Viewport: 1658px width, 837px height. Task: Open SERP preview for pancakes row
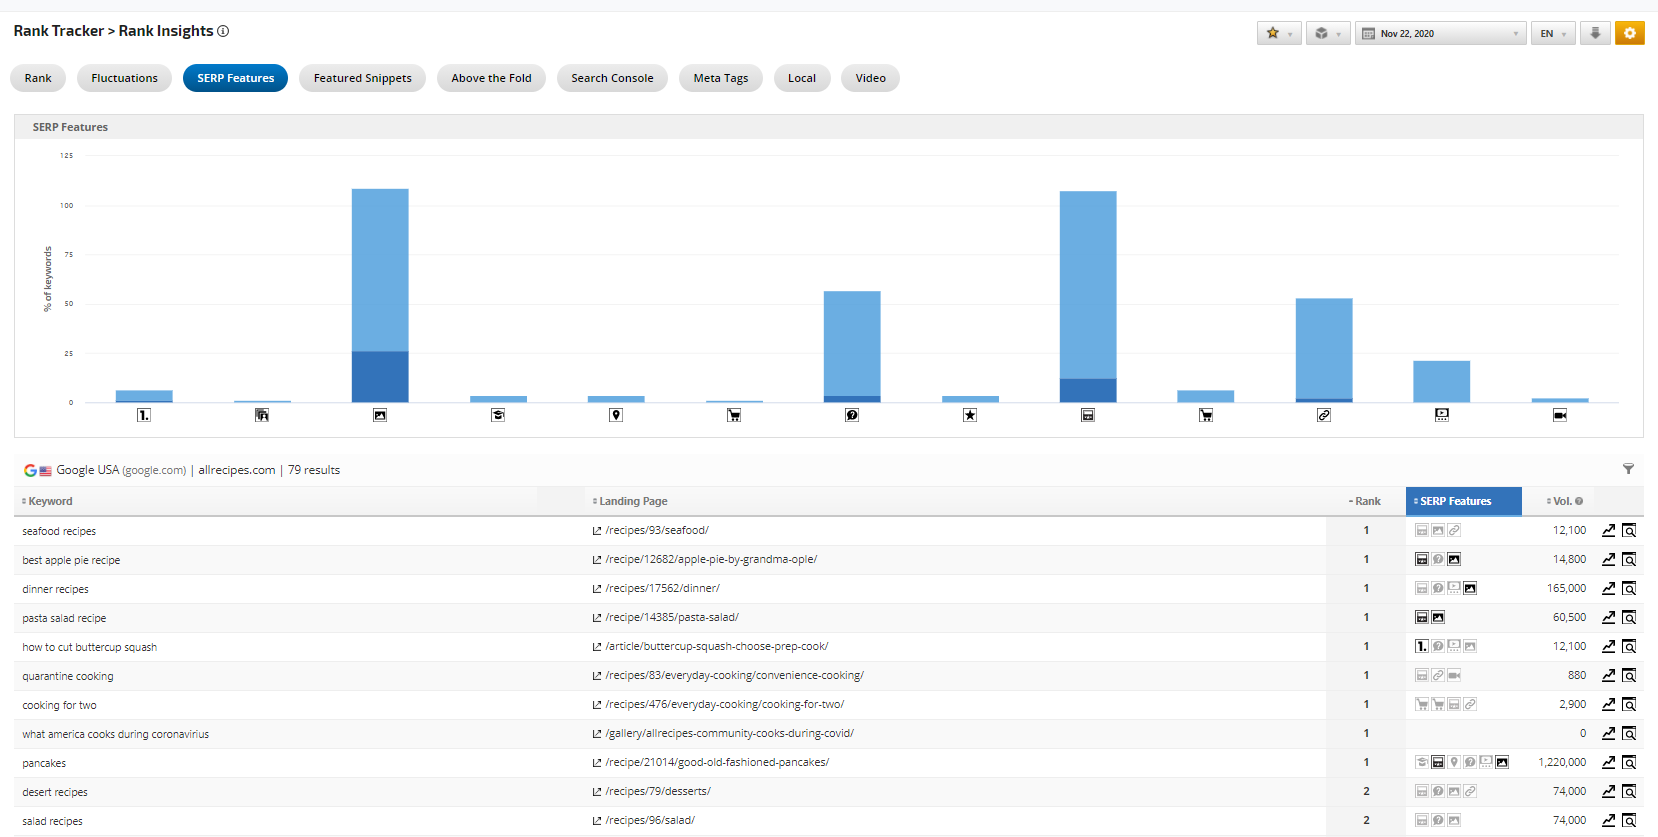[1629, 763]
